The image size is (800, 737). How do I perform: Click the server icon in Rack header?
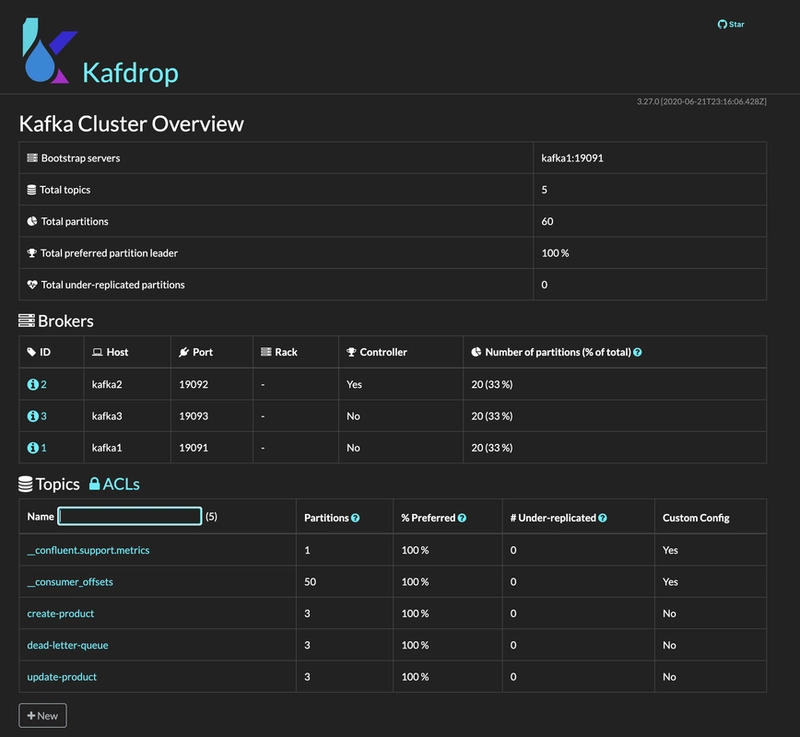coord(266,352)
